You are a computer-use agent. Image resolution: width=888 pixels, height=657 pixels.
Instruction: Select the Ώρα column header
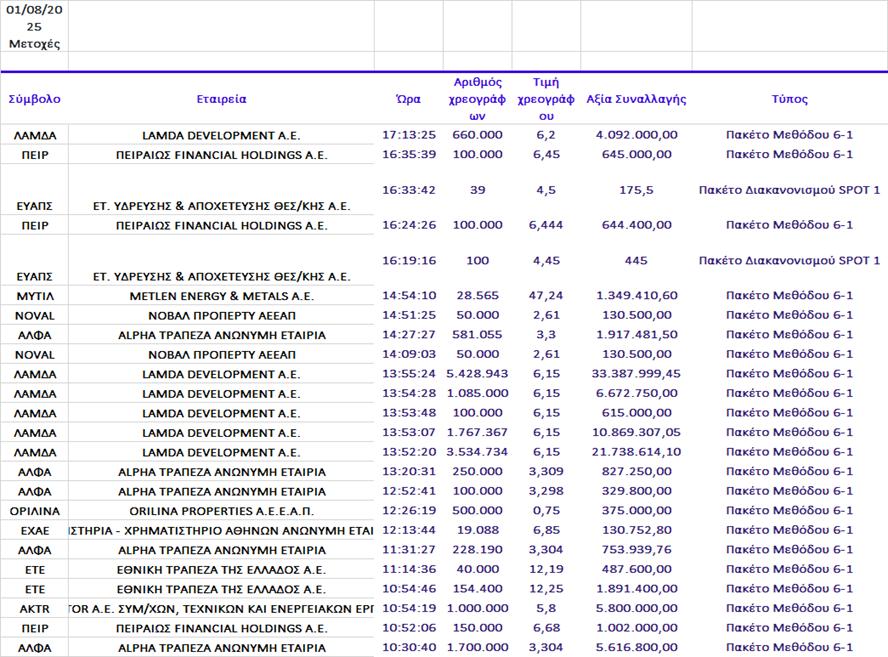tap(408, 99)
